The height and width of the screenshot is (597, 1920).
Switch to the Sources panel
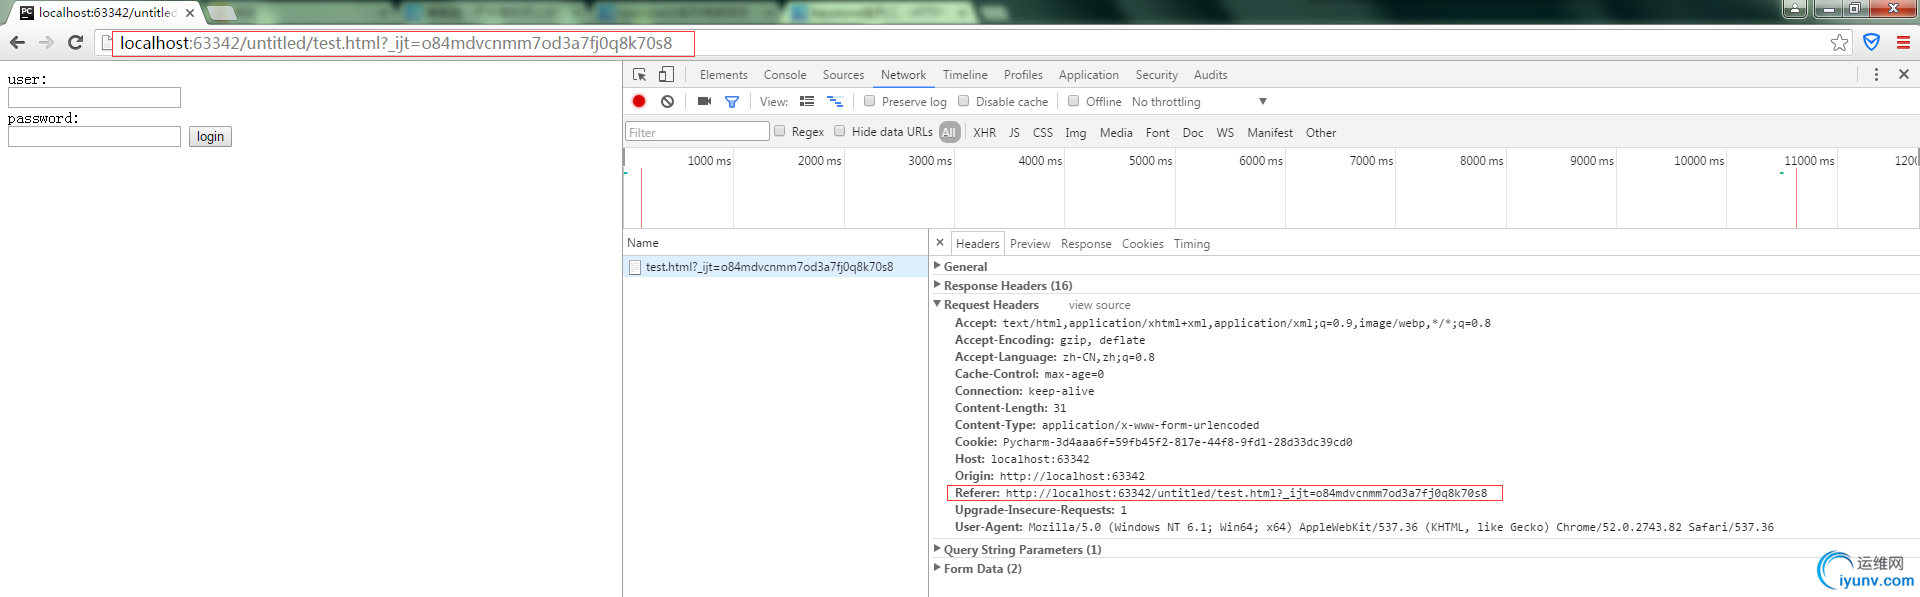tap(843, 75)
